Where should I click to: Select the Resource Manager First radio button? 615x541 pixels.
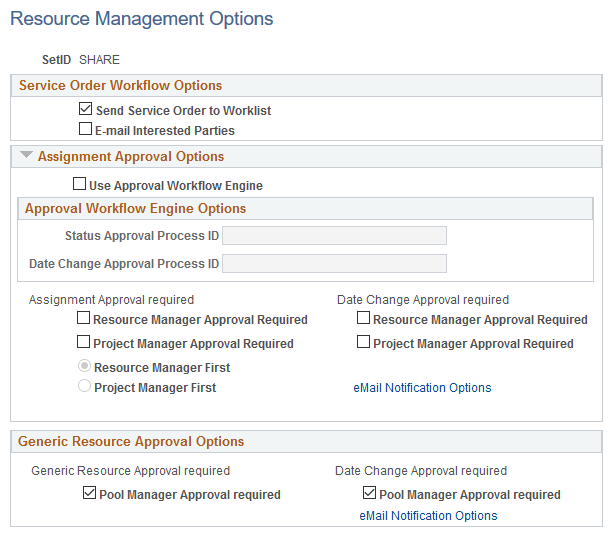coord(85,367)
